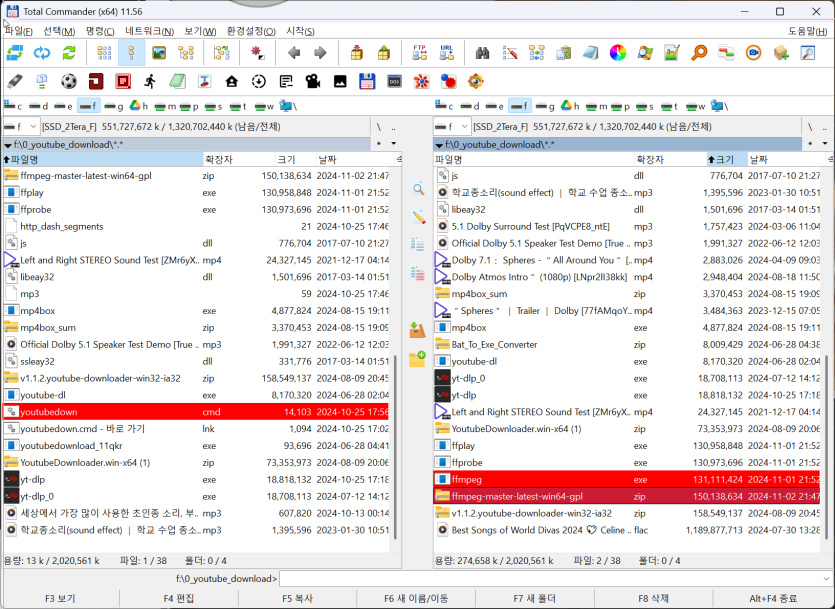Open the right panel drive dropdown

[x=452, y=127]
